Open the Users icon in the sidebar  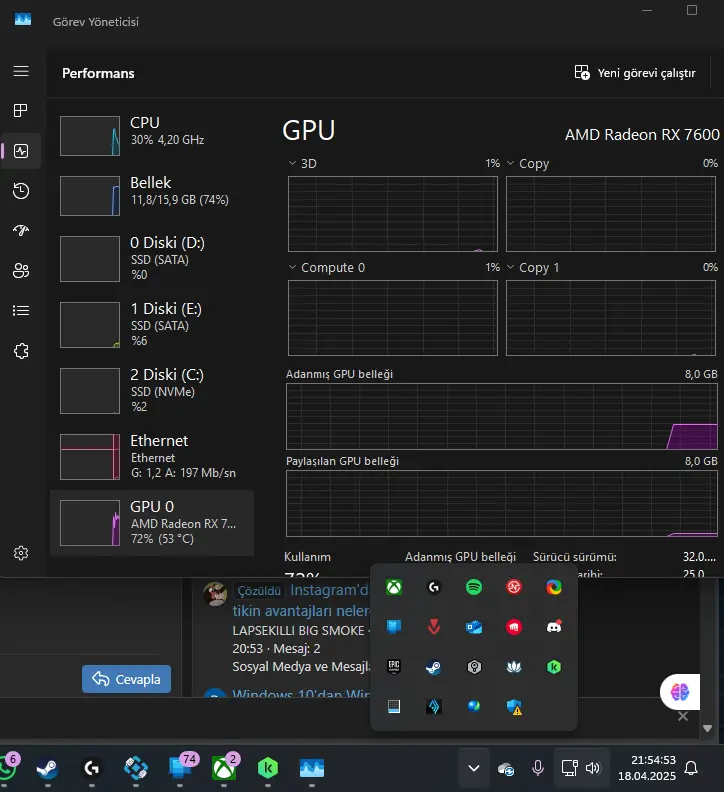21,271
